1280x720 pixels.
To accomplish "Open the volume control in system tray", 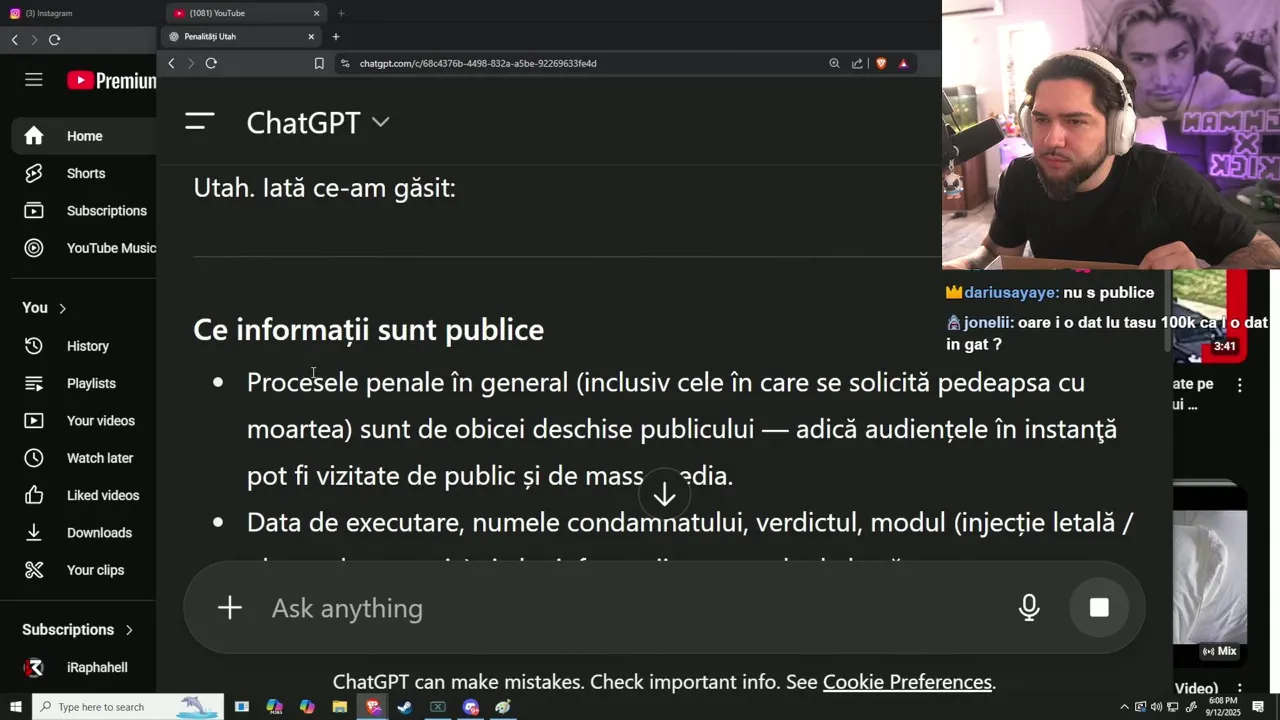I will [x=1157, y=707].
